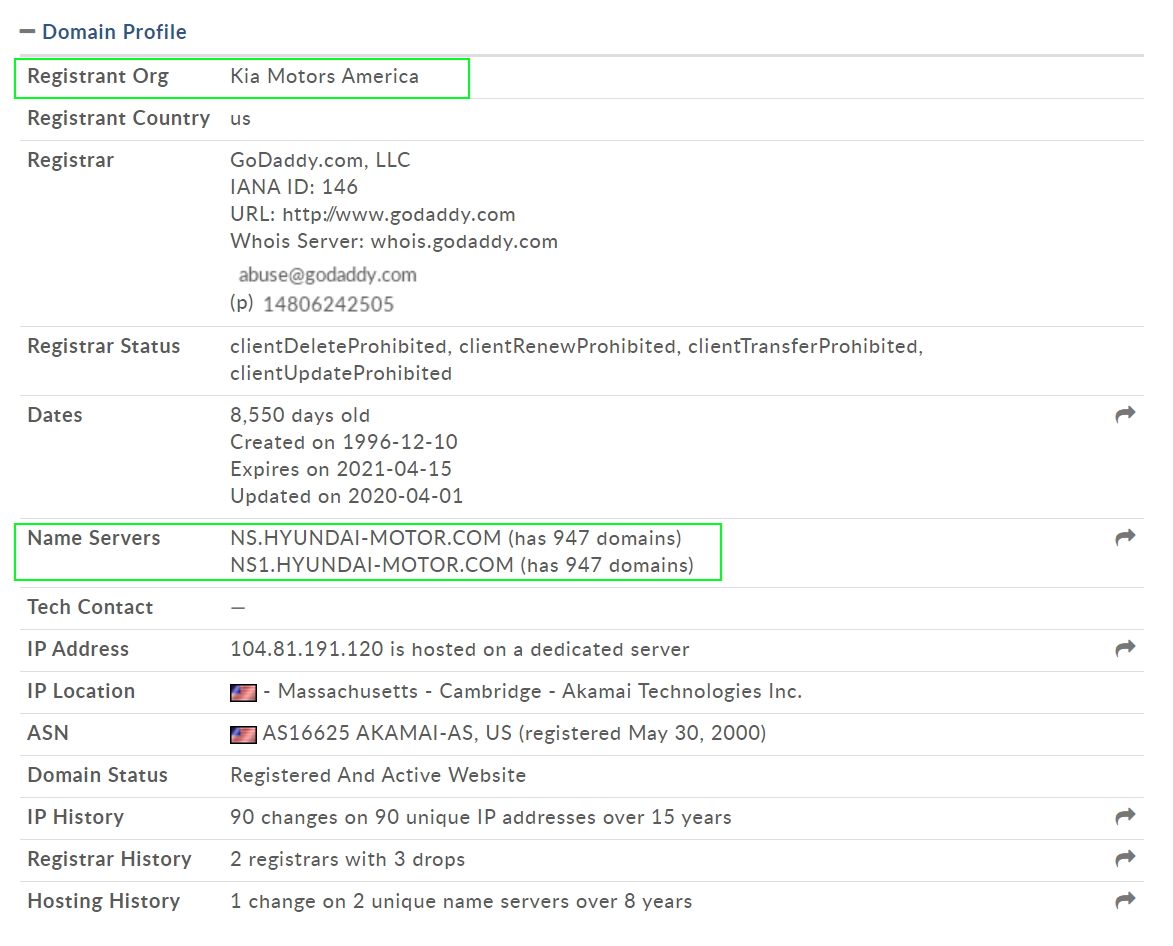Click the US flag icon in the ASN row
The height and width of the screenshot is (946, 1173).
point(243,734)
